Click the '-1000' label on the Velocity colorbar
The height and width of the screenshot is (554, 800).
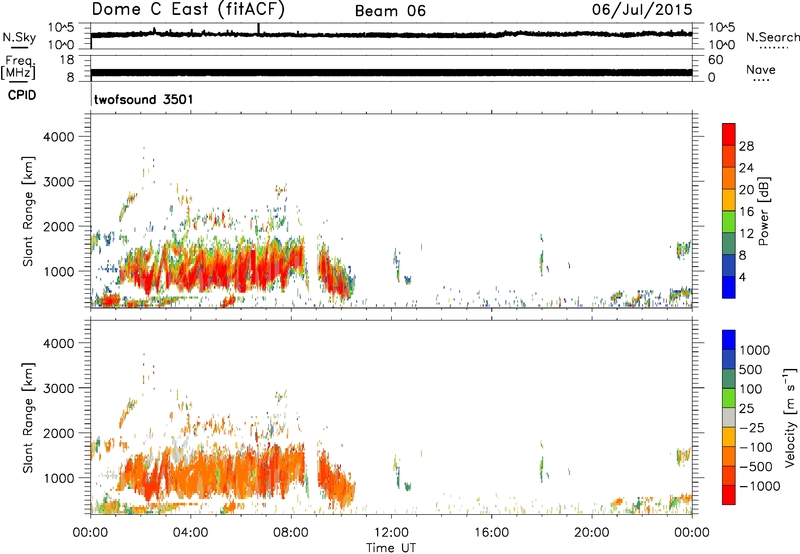759,486
